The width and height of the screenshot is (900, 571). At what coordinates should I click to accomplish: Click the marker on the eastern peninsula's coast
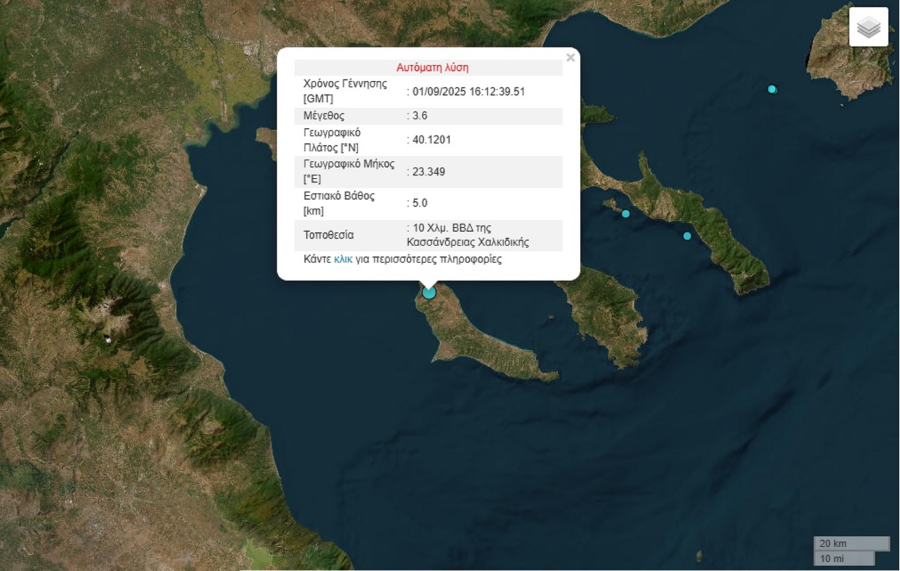tap(687, 236)
